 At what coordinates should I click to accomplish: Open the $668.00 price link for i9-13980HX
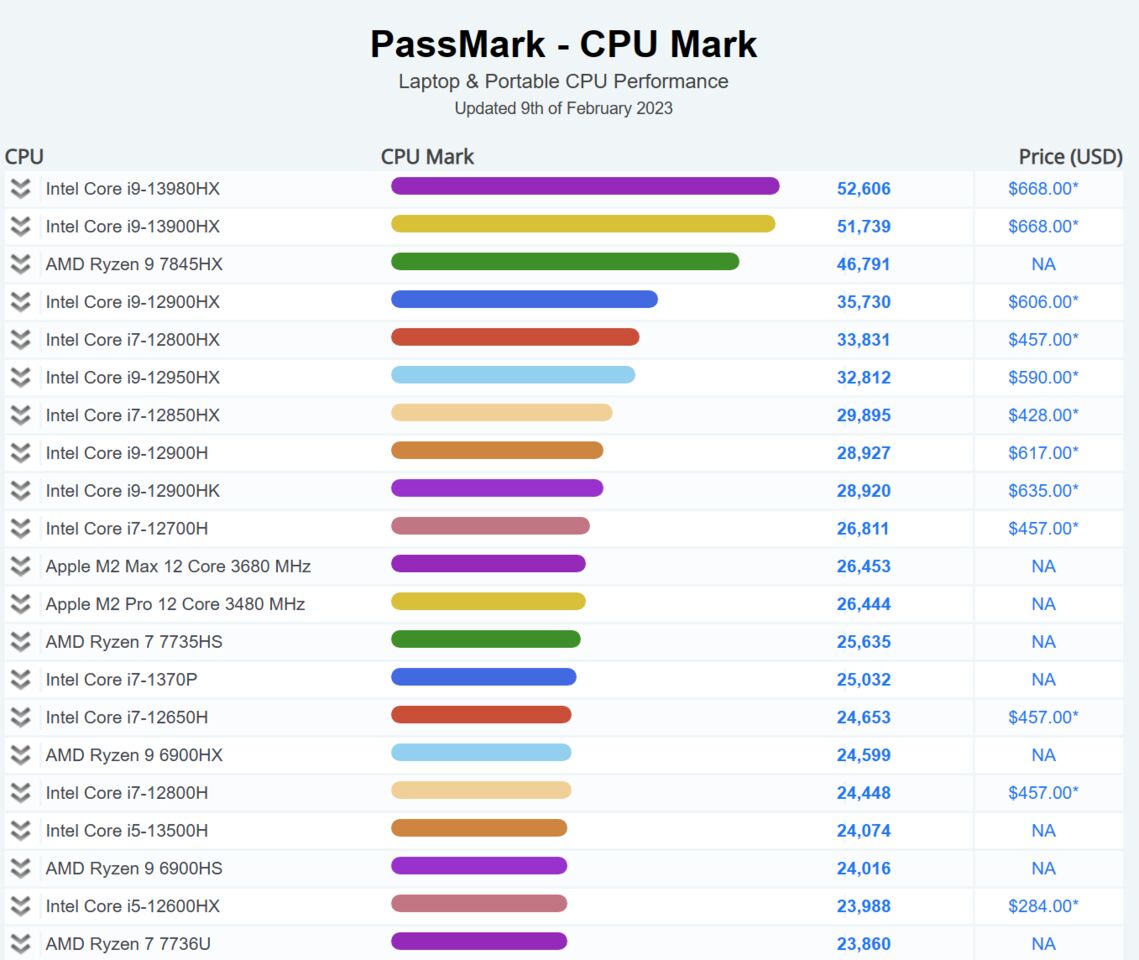click(x=1043, y=186)
